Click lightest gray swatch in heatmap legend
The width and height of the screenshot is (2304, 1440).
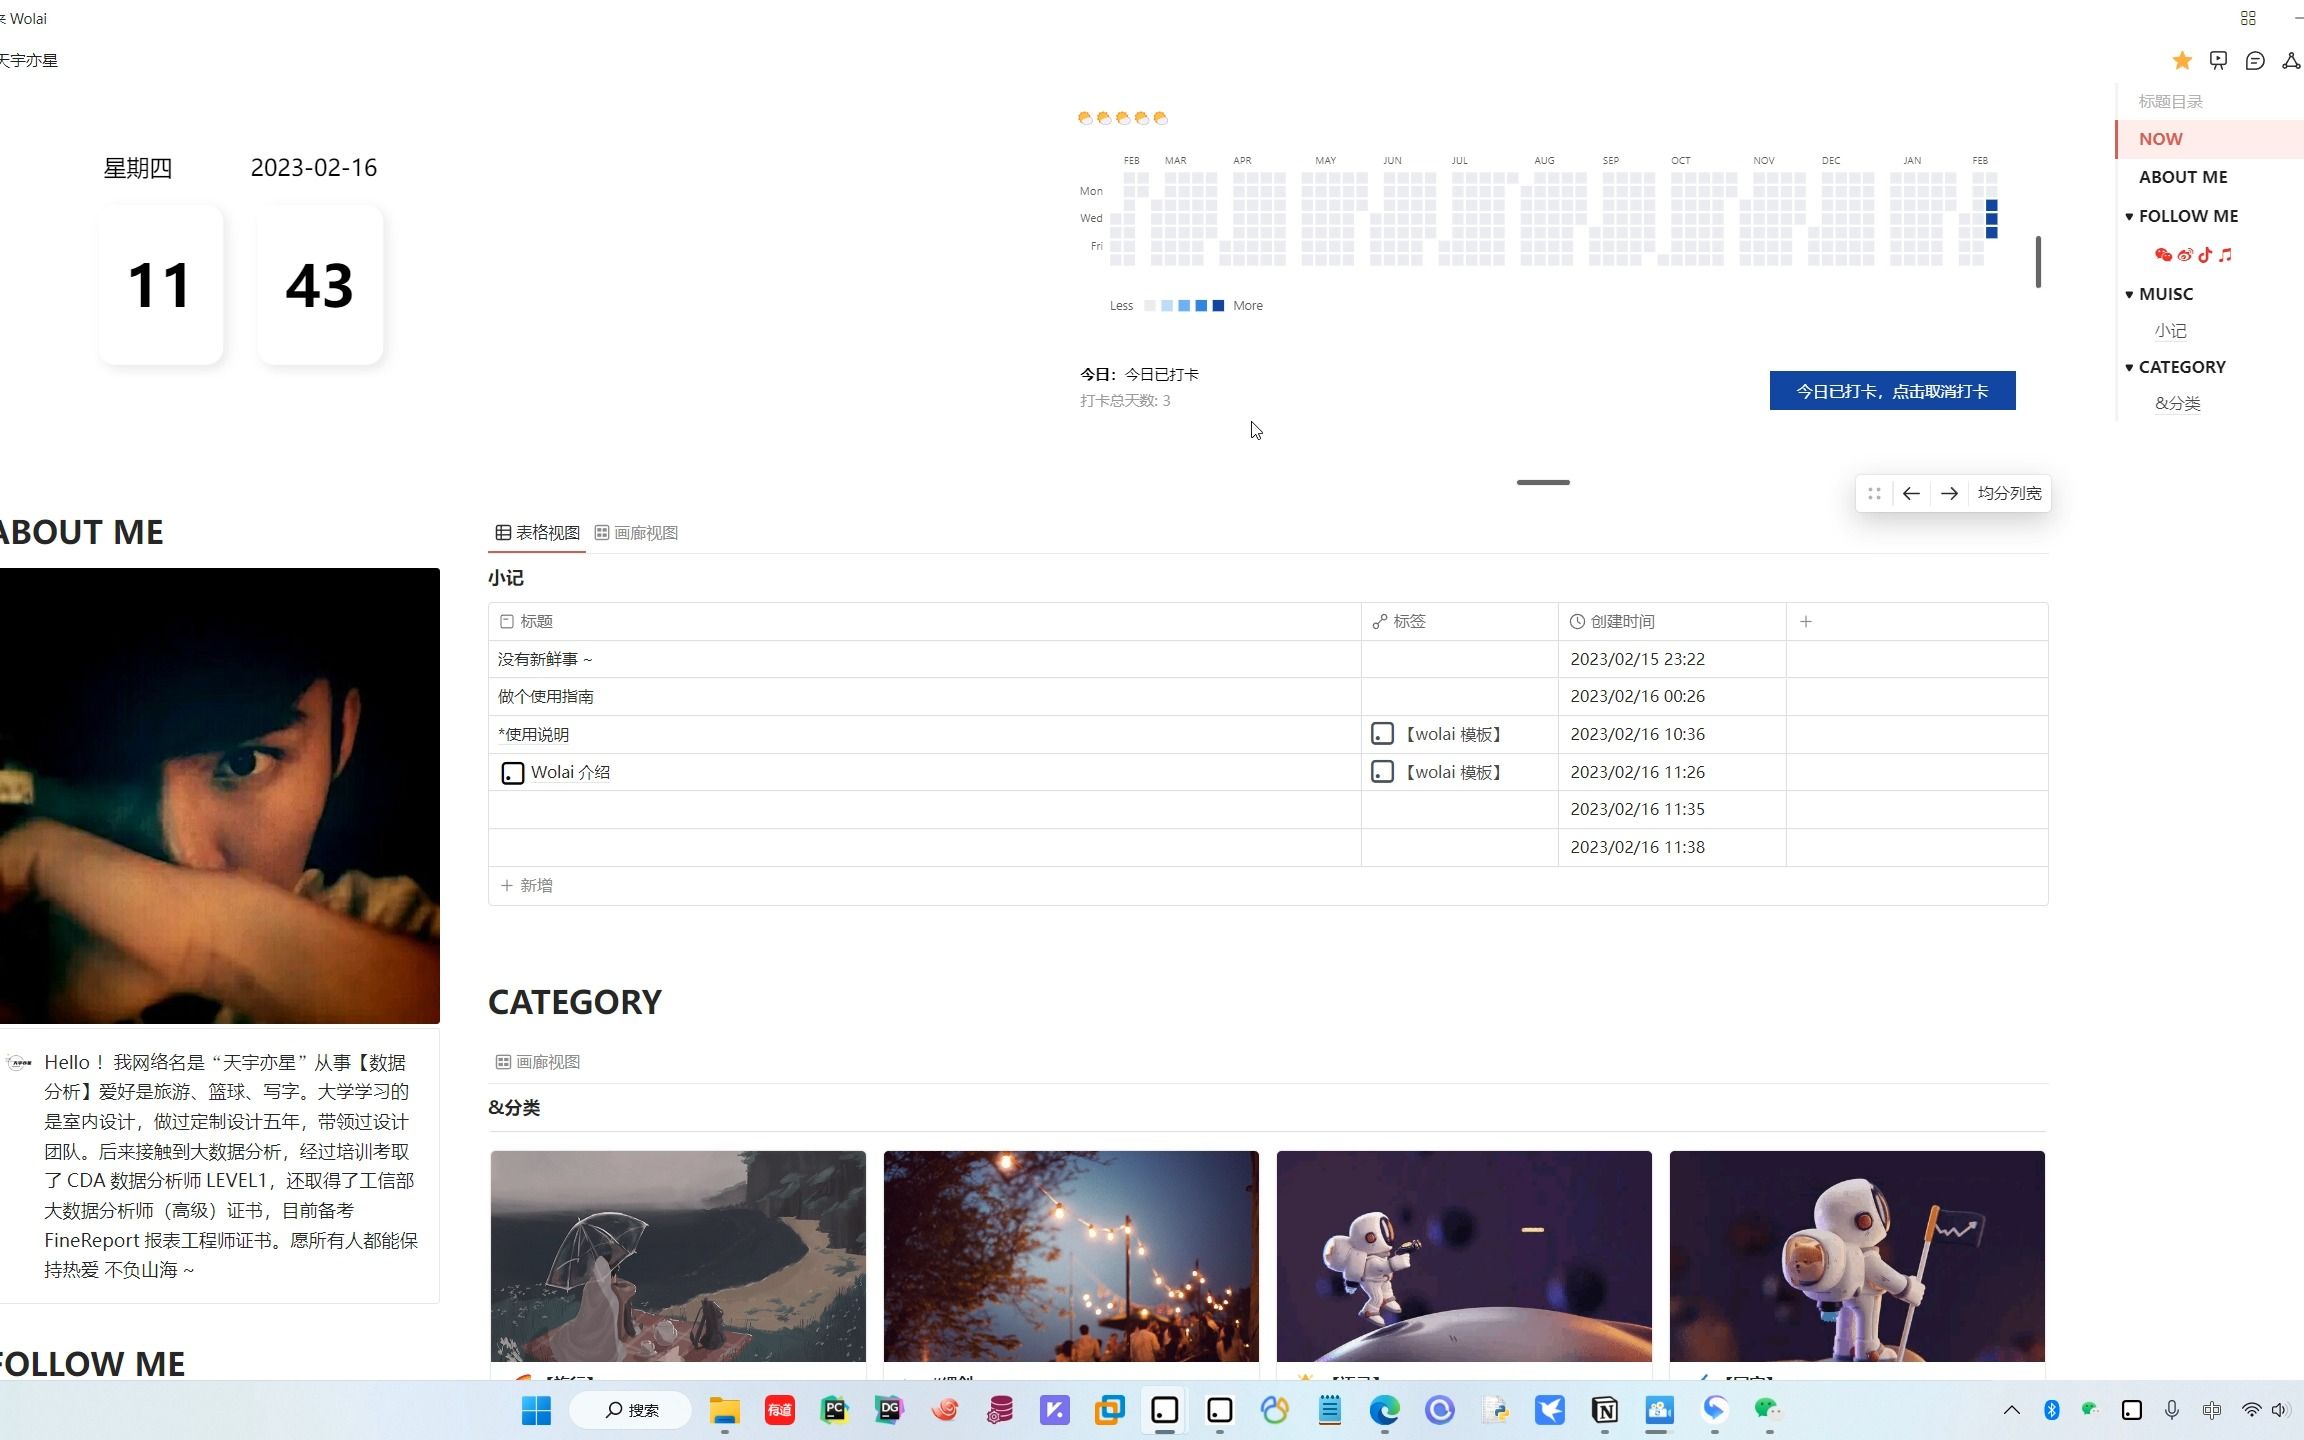[x=1150, y=306]
